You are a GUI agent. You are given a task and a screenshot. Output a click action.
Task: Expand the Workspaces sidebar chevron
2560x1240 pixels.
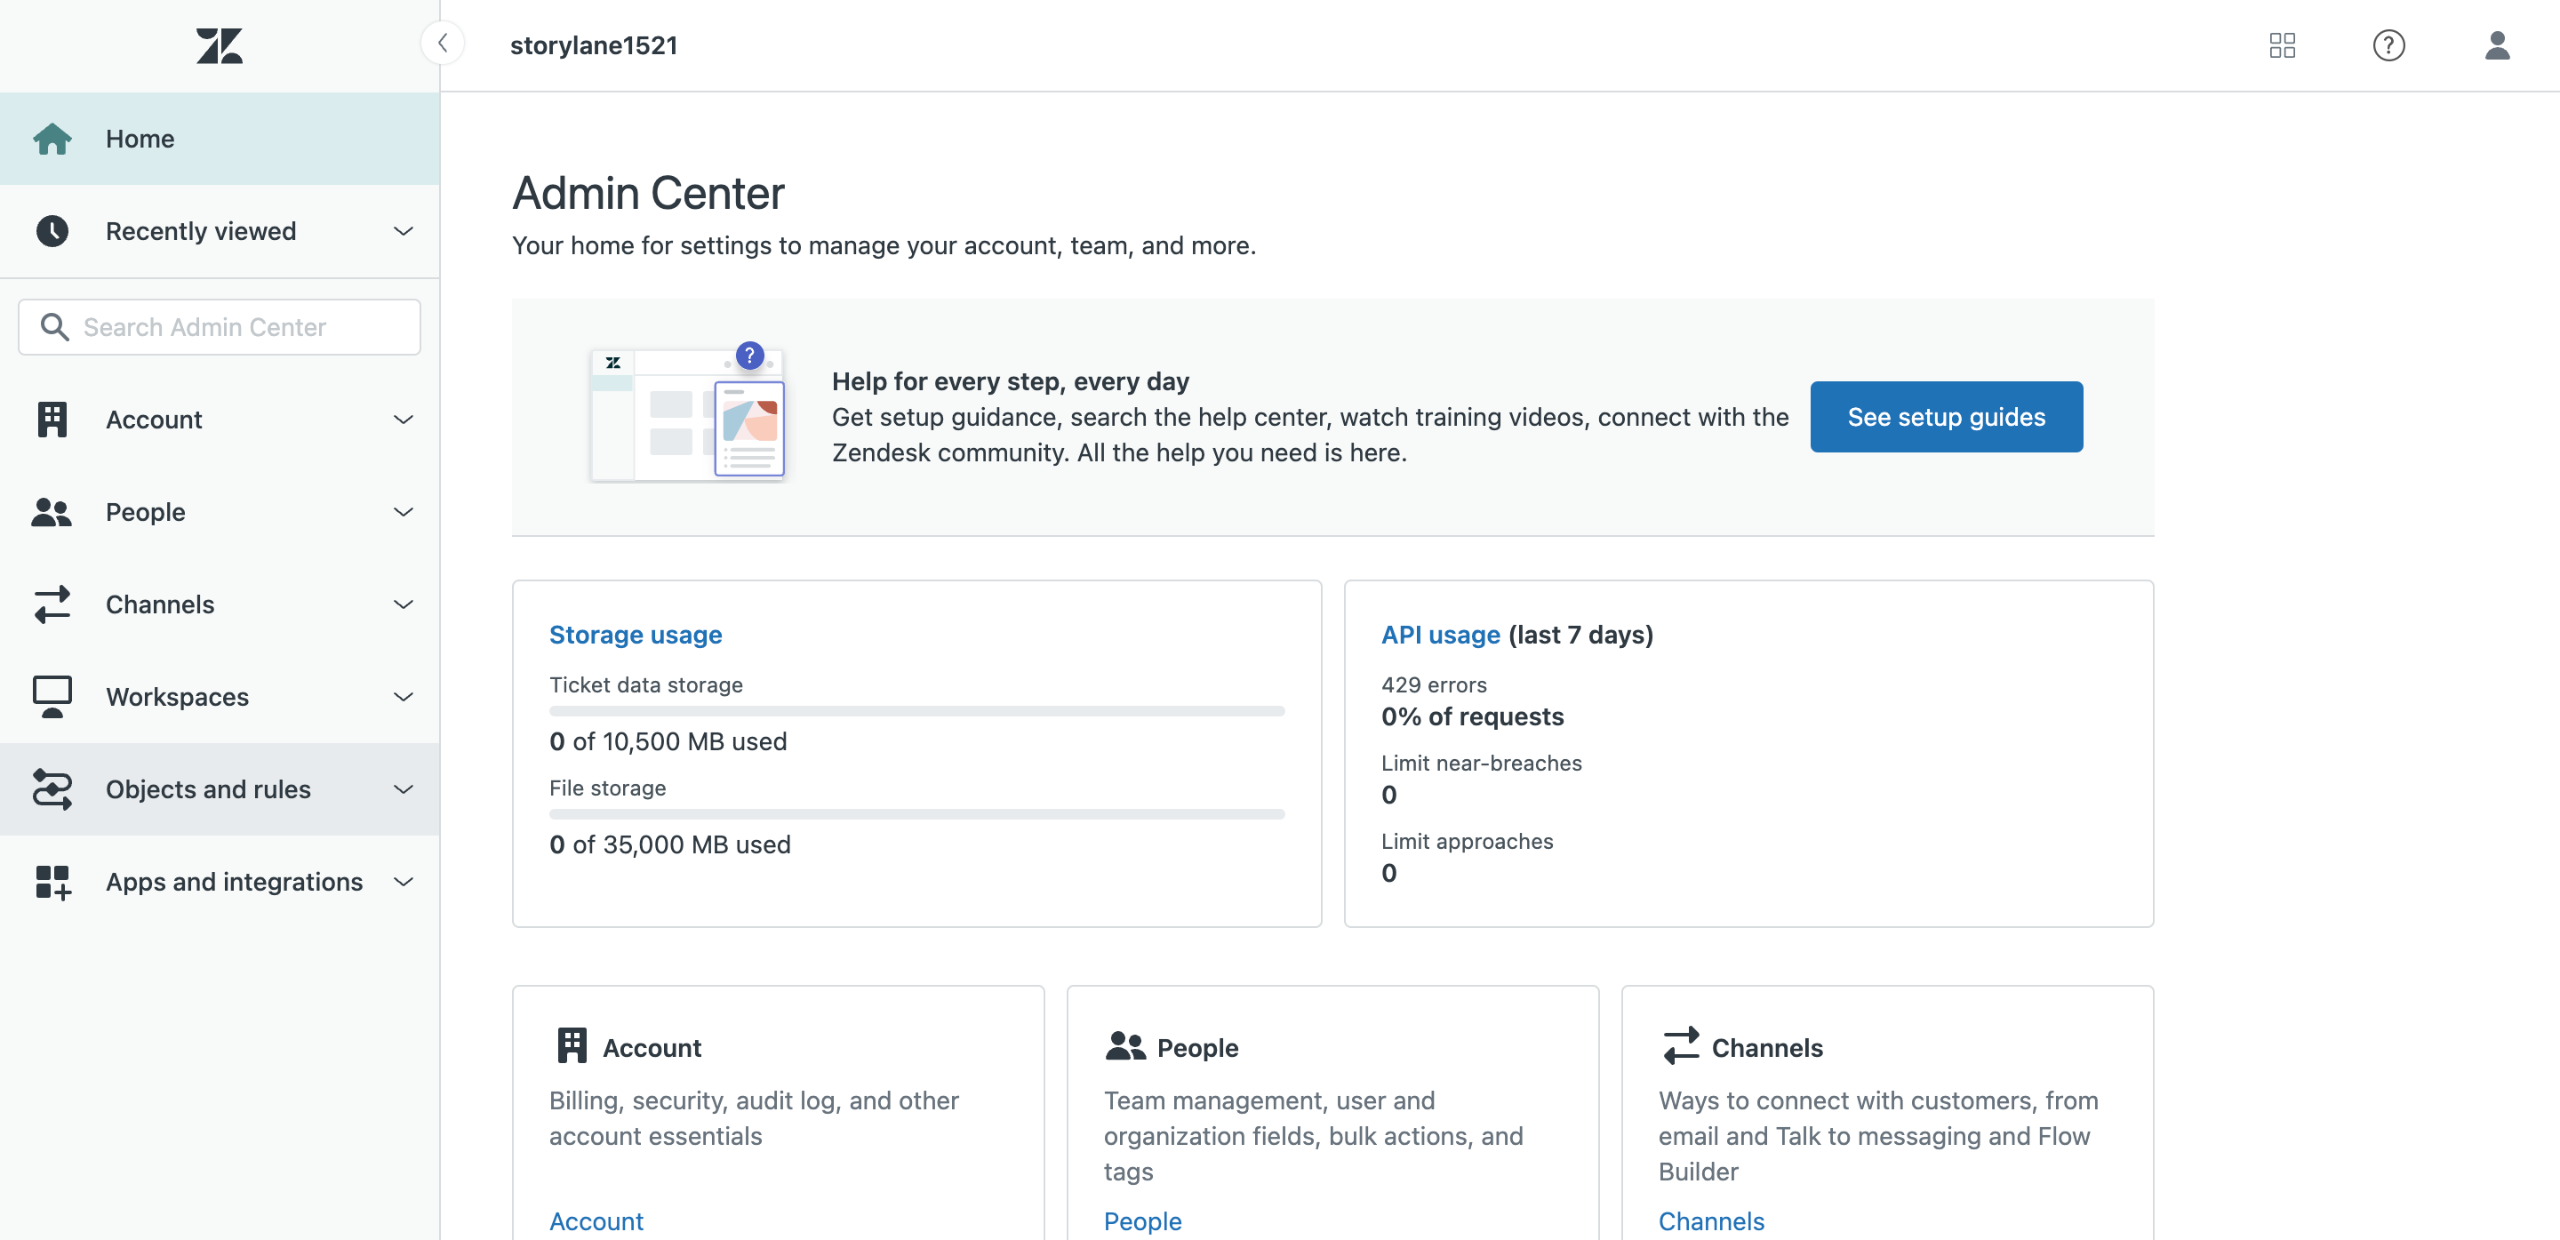[x=403, y=697]
